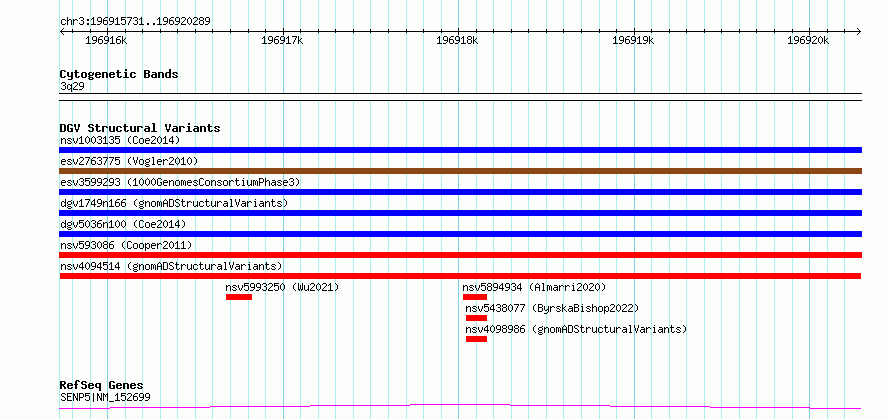Click the red bar under nsv4098986
The width and height of the screenshot is (890, 419).
477,339
